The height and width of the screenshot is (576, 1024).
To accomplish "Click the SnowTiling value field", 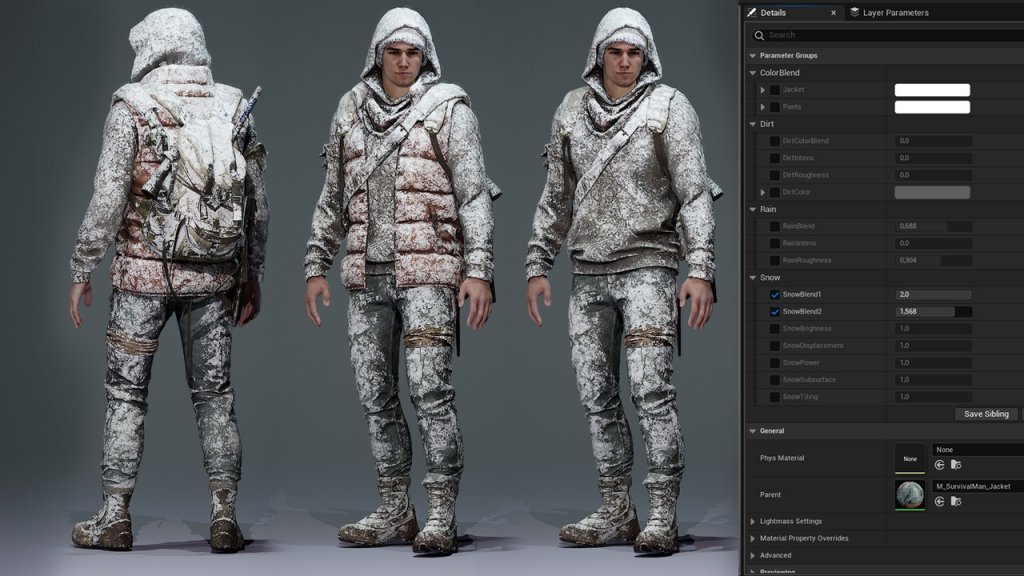I will [933, 396].
